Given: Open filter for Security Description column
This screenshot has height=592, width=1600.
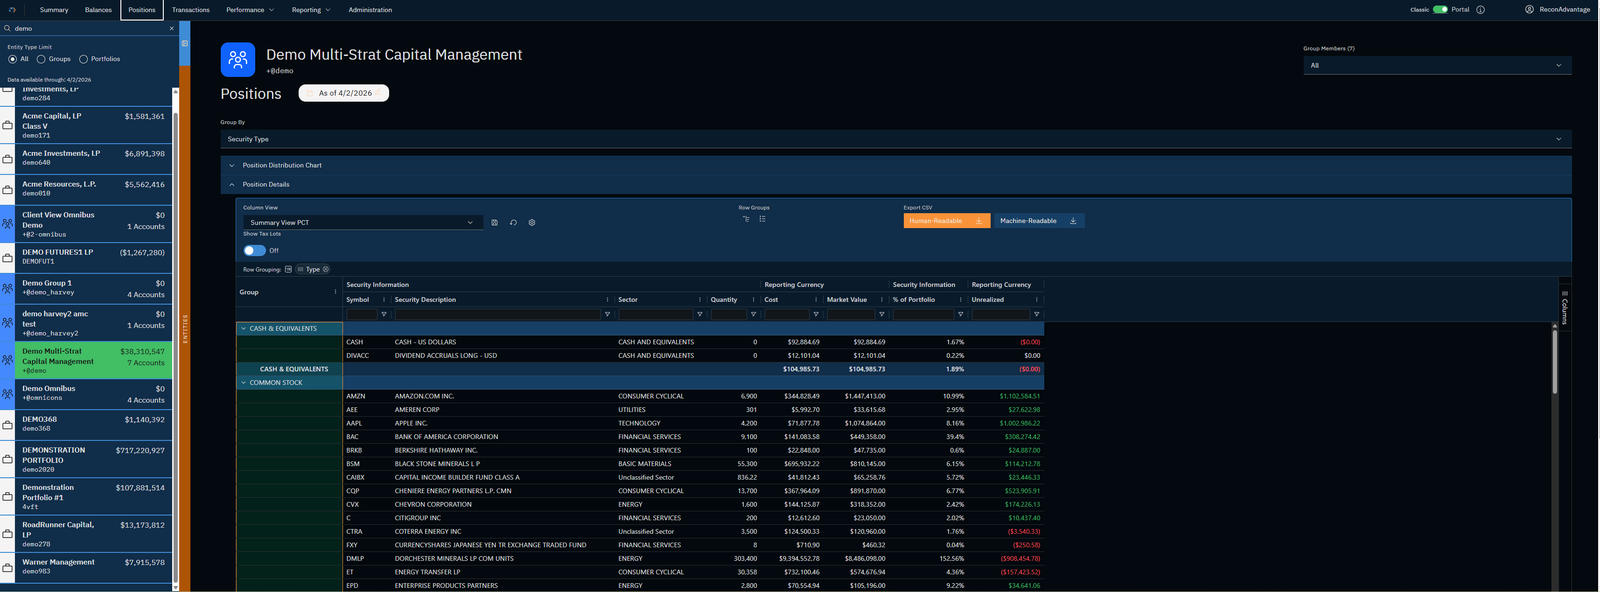Looking at the screenshot, I should click(607, 314).
